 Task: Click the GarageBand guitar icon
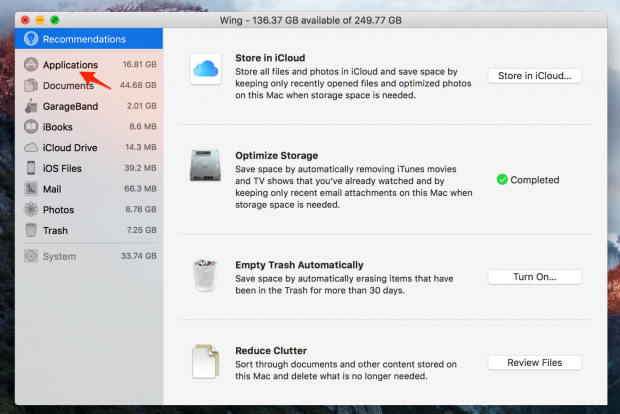31,106
